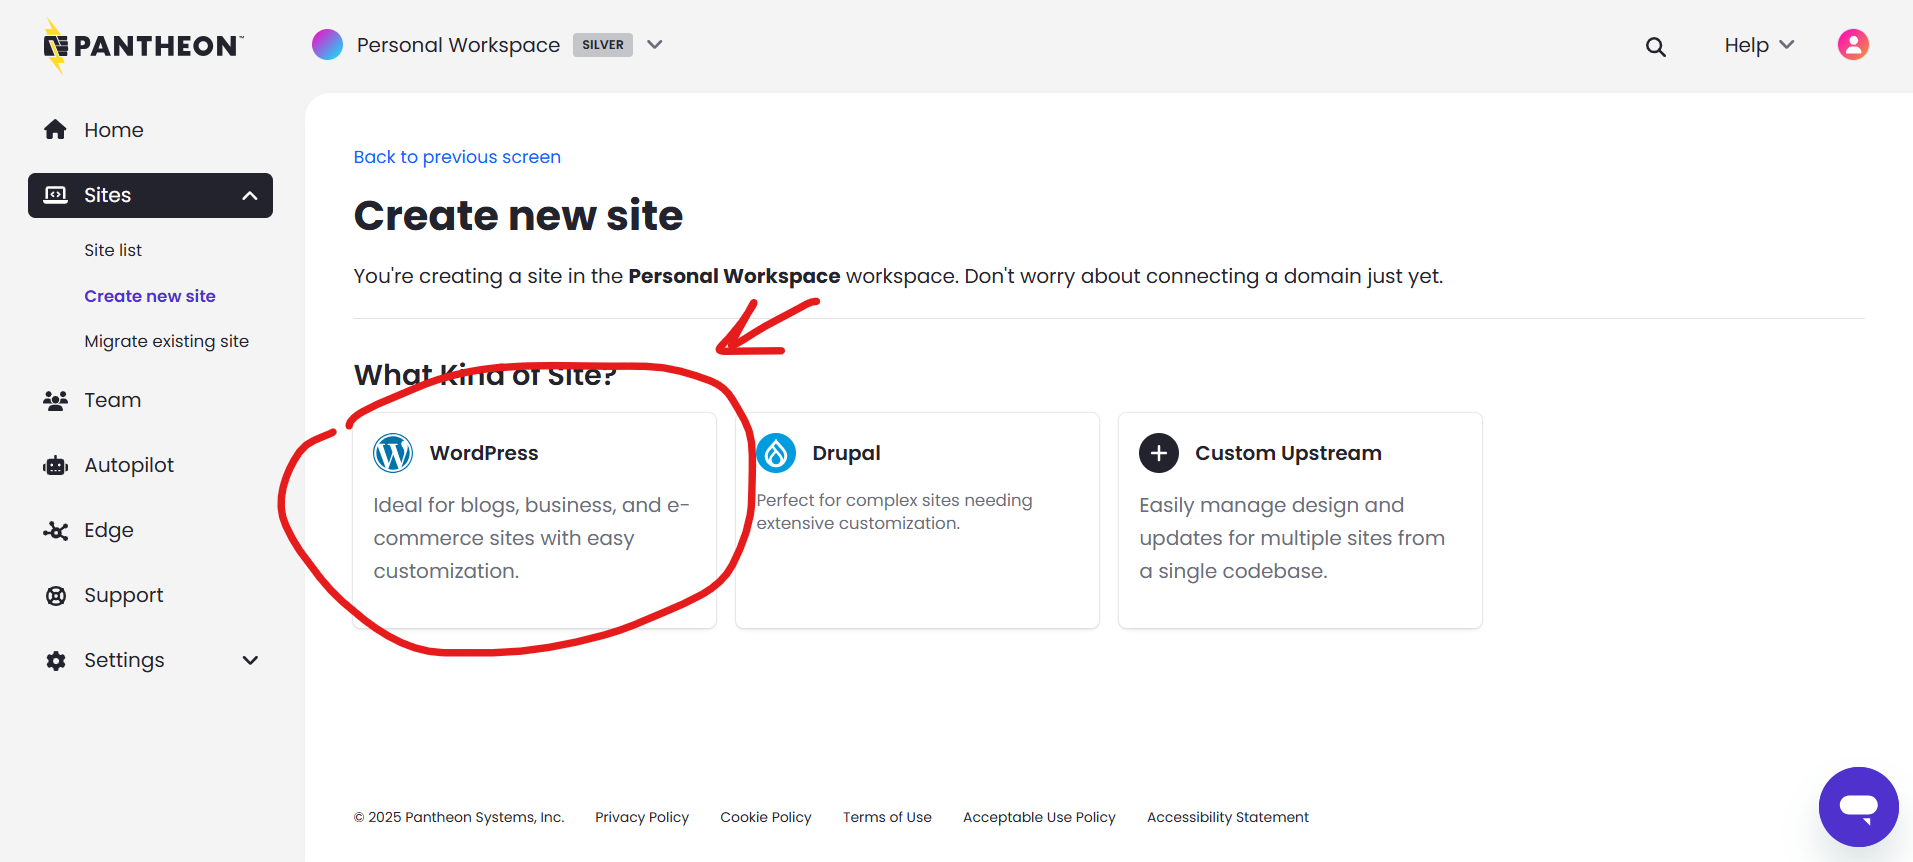Open the Accessibility Statement link
Screen dimensions: 1913x862
coord(1228,817)
